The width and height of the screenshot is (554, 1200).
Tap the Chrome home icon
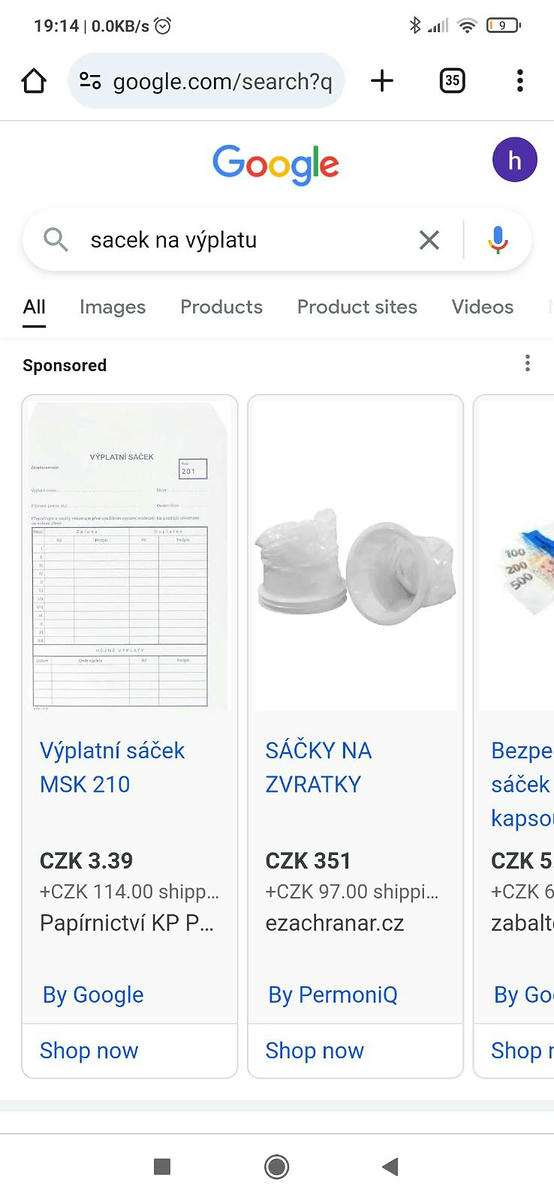tap(34, 82)
